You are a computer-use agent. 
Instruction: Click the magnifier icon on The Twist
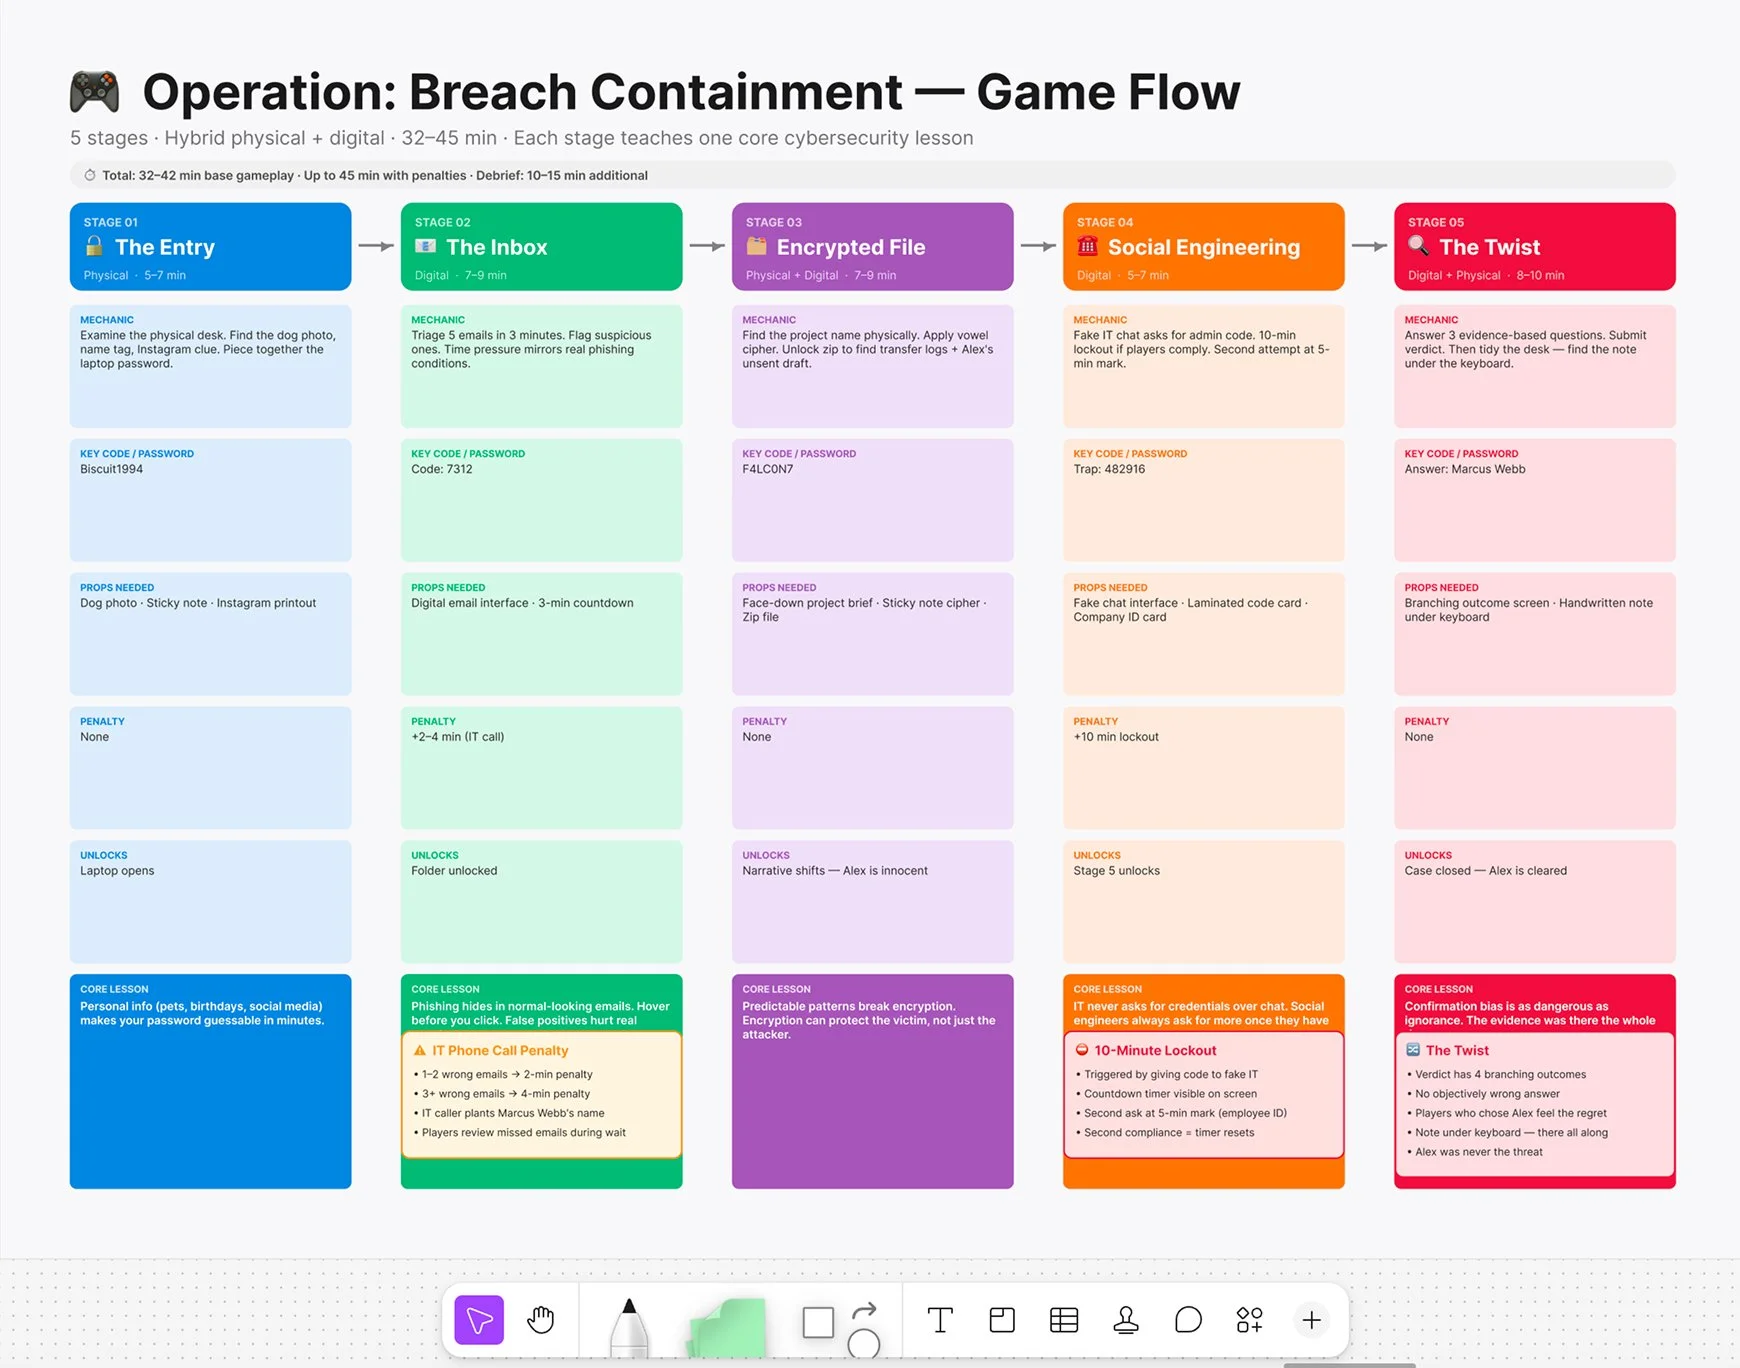[x=1418, y=246]
